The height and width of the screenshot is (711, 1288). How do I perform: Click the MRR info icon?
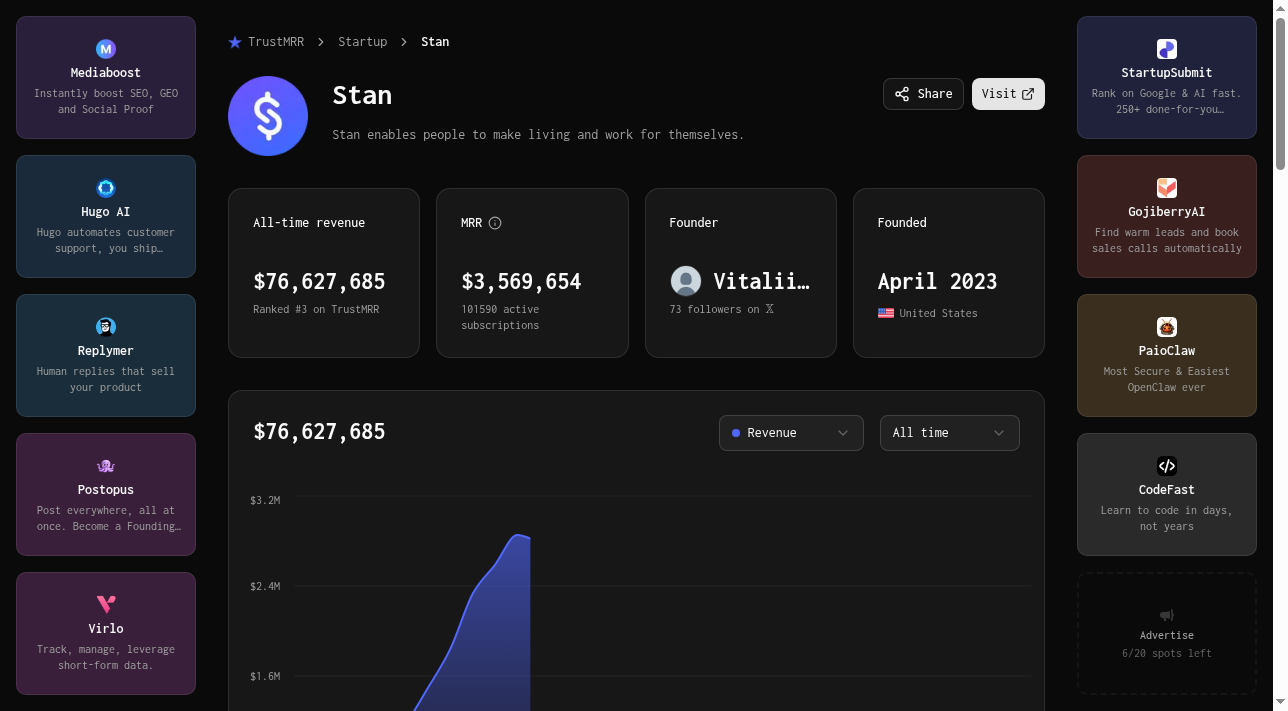pos(495,223)
